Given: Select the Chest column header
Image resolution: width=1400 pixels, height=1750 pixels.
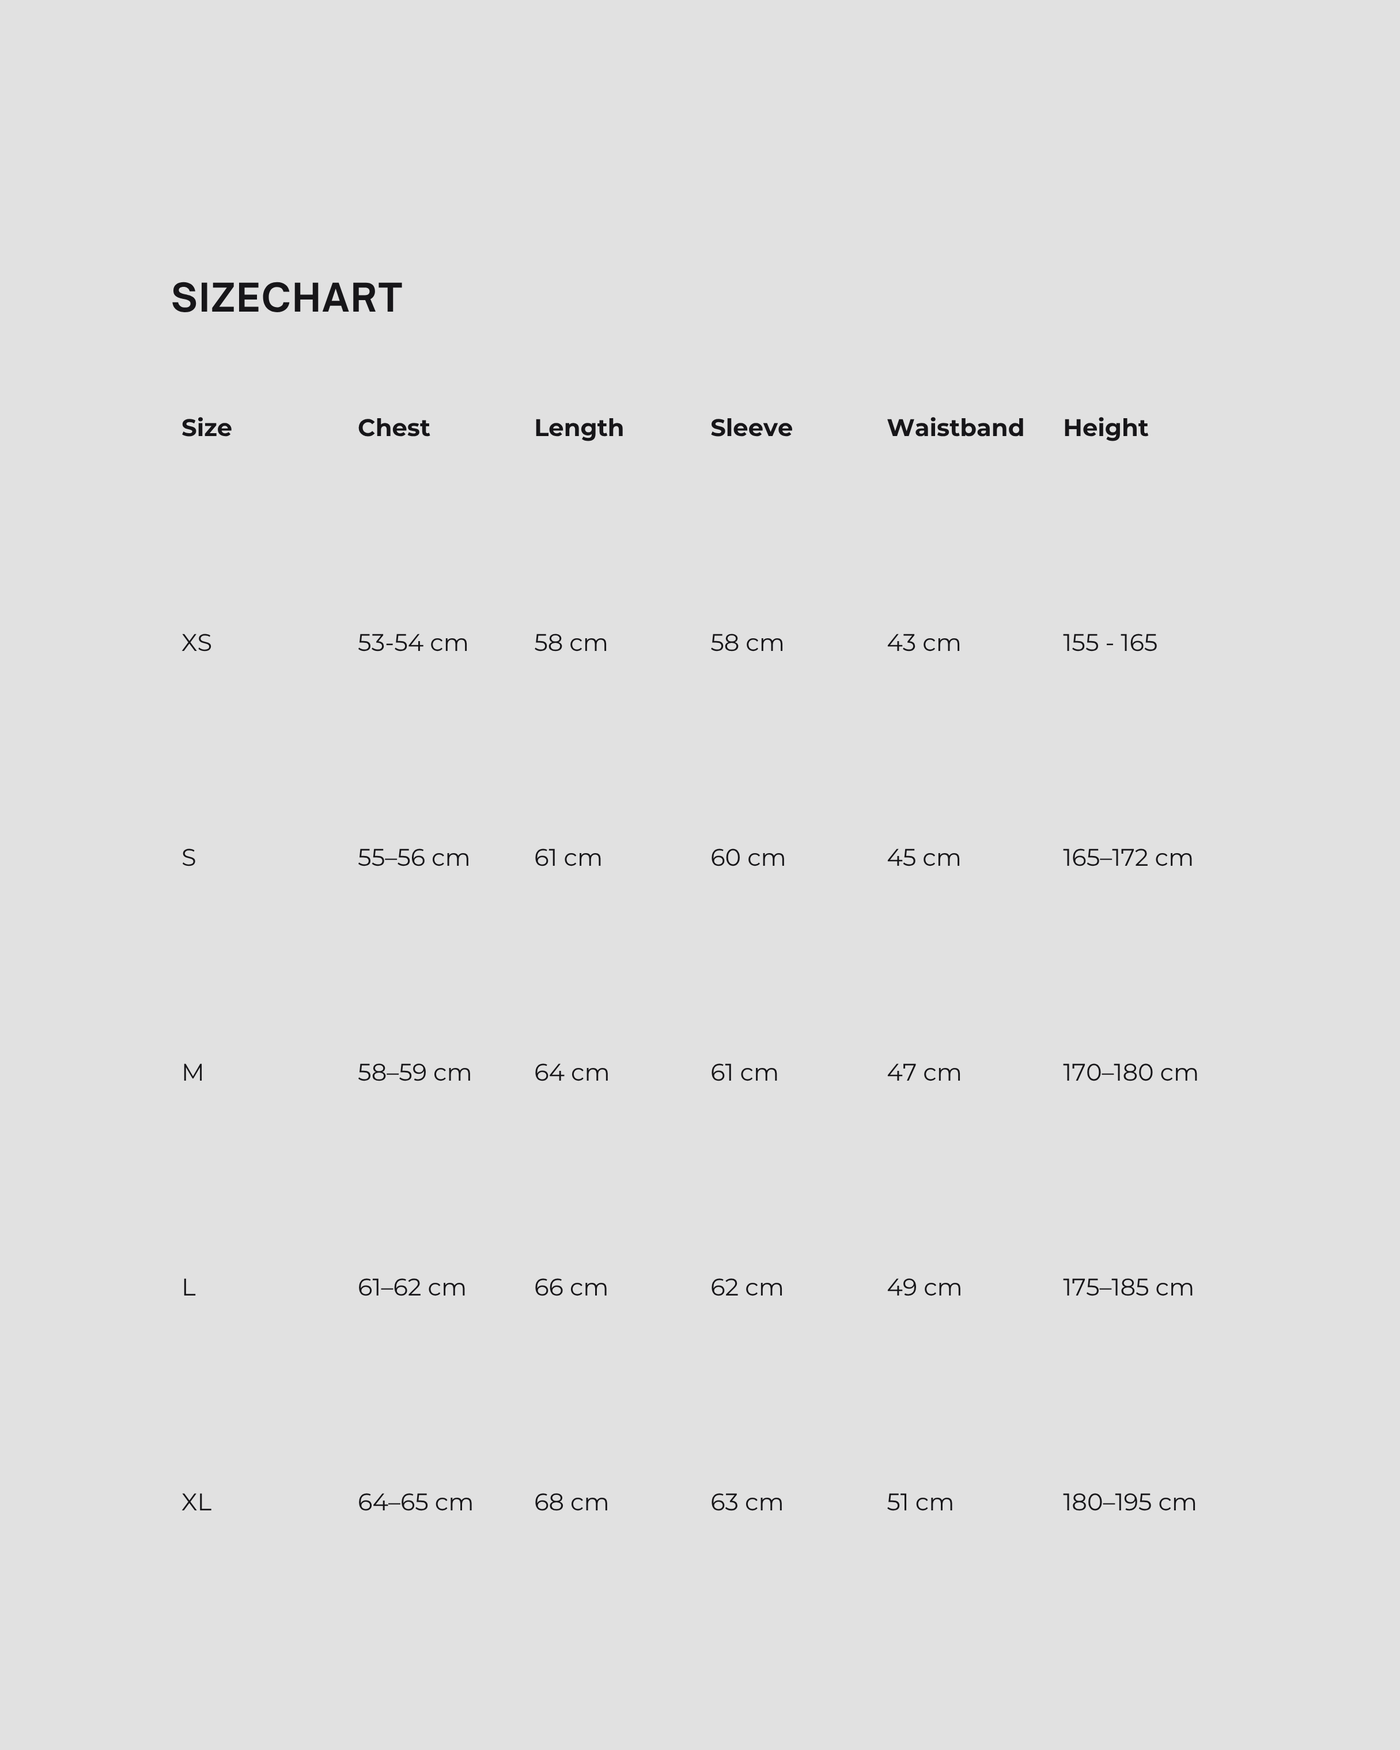Looking at the screenshot, I should [393, 428].
